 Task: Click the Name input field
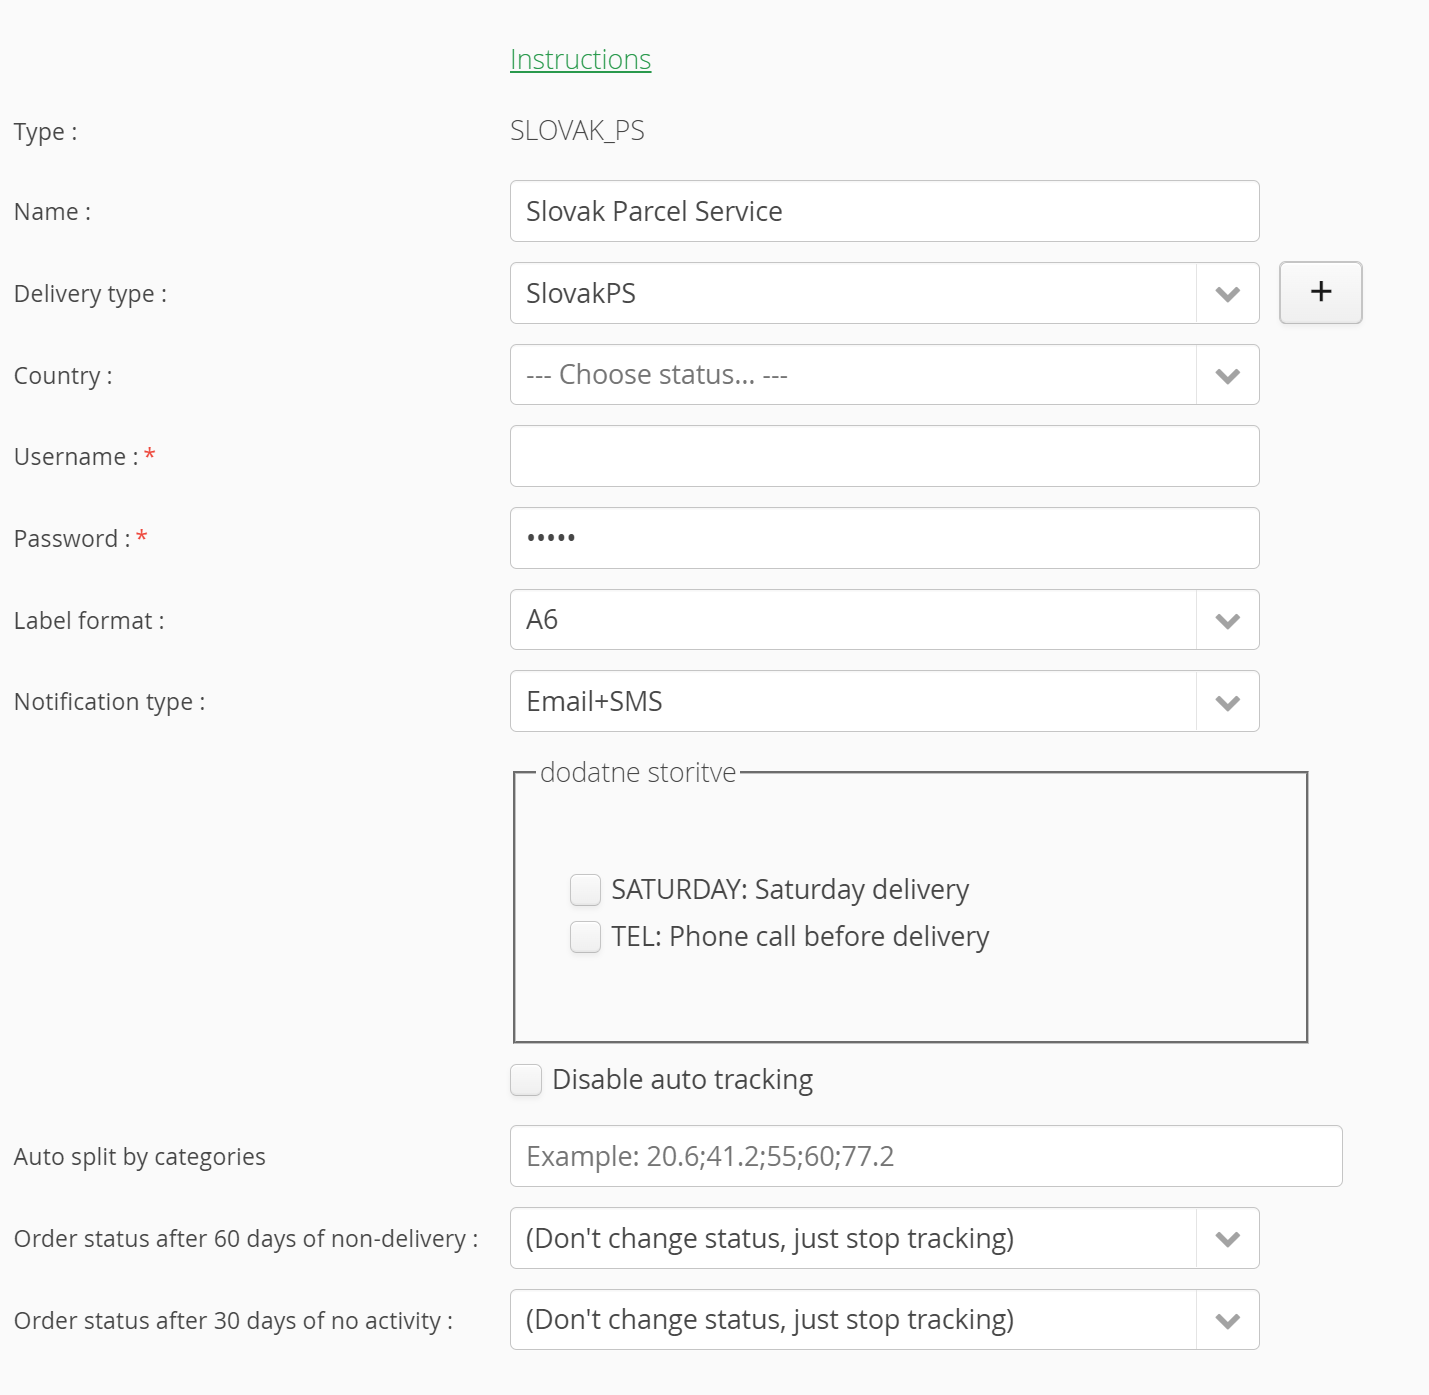click(x=884, y=211)
